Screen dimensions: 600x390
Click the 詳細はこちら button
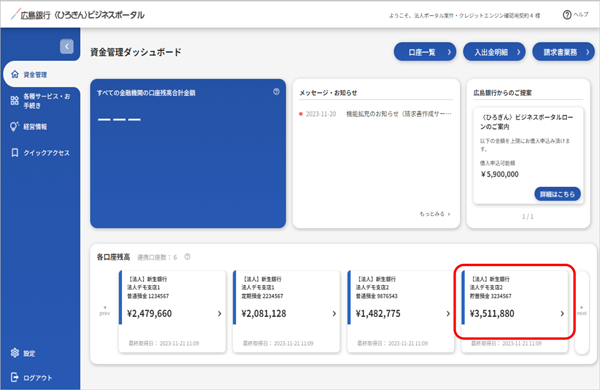click(x=557, y=194)
